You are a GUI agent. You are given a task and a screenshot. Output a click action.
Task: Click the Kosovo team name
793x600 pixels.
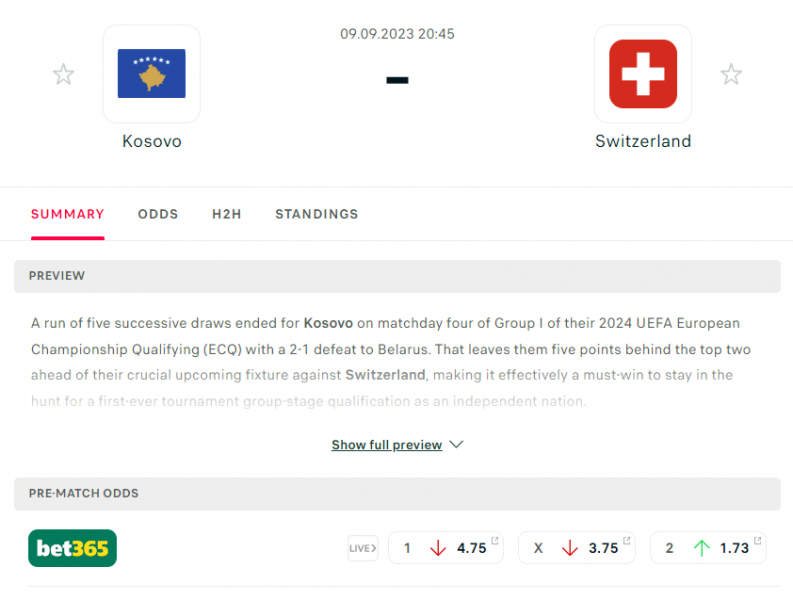[152, 141]
